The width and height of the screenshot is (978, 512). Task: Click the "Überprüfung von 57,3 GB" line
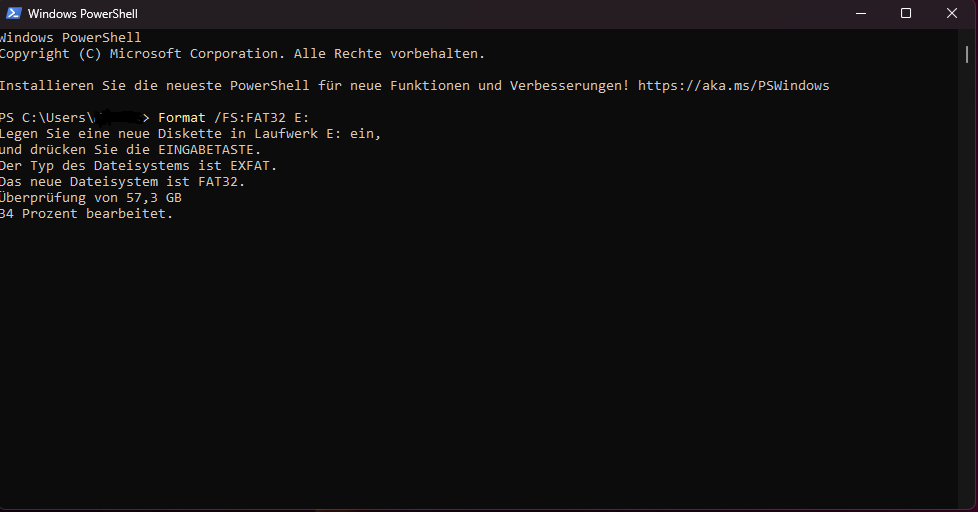91,198
